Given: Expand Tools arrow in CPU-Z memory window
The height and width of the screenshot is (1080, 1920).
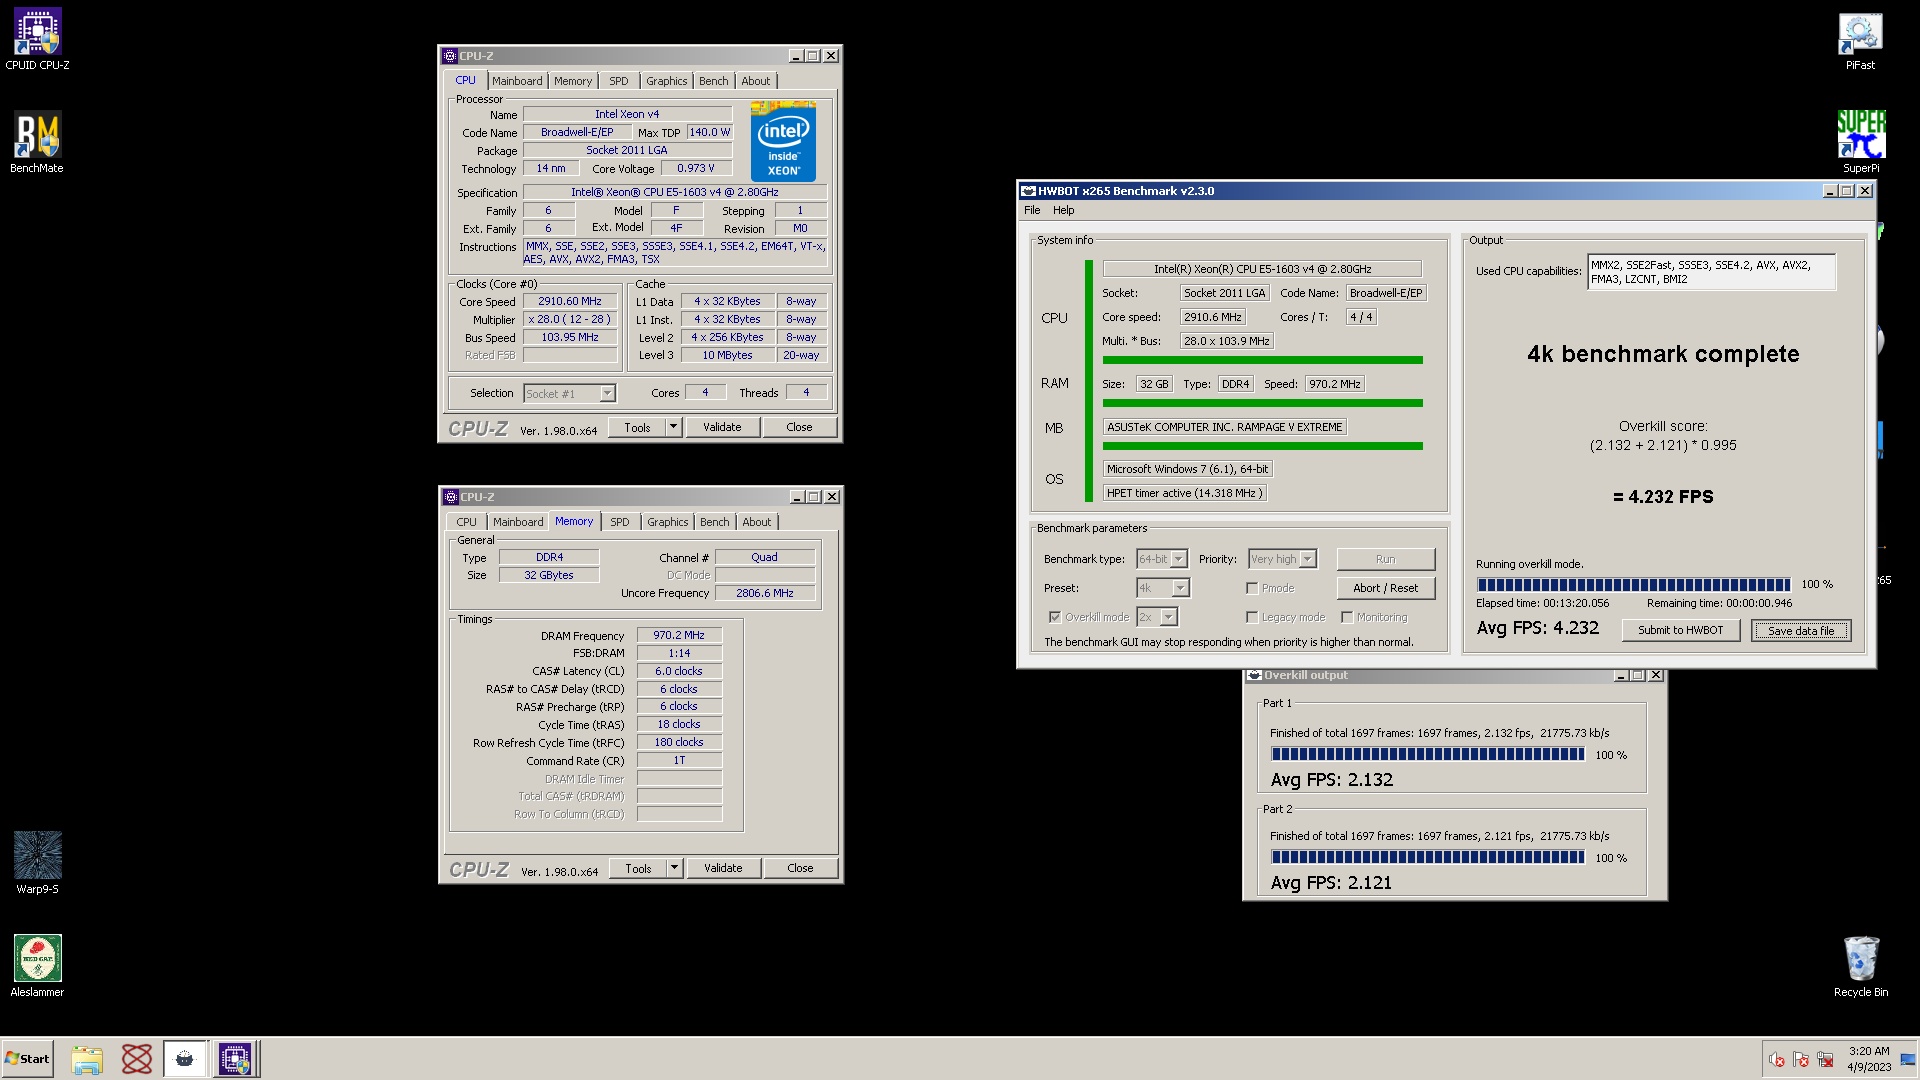Looking at the screenshot, I should tap(675, 868).
